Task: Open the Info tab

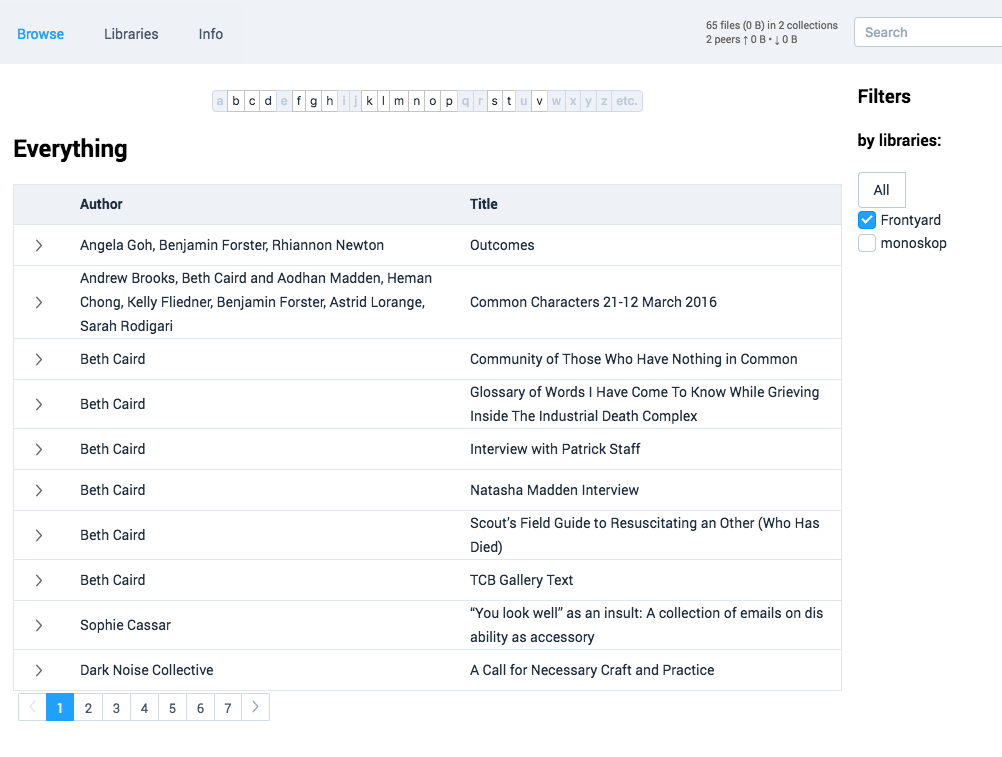Action: 210,34
